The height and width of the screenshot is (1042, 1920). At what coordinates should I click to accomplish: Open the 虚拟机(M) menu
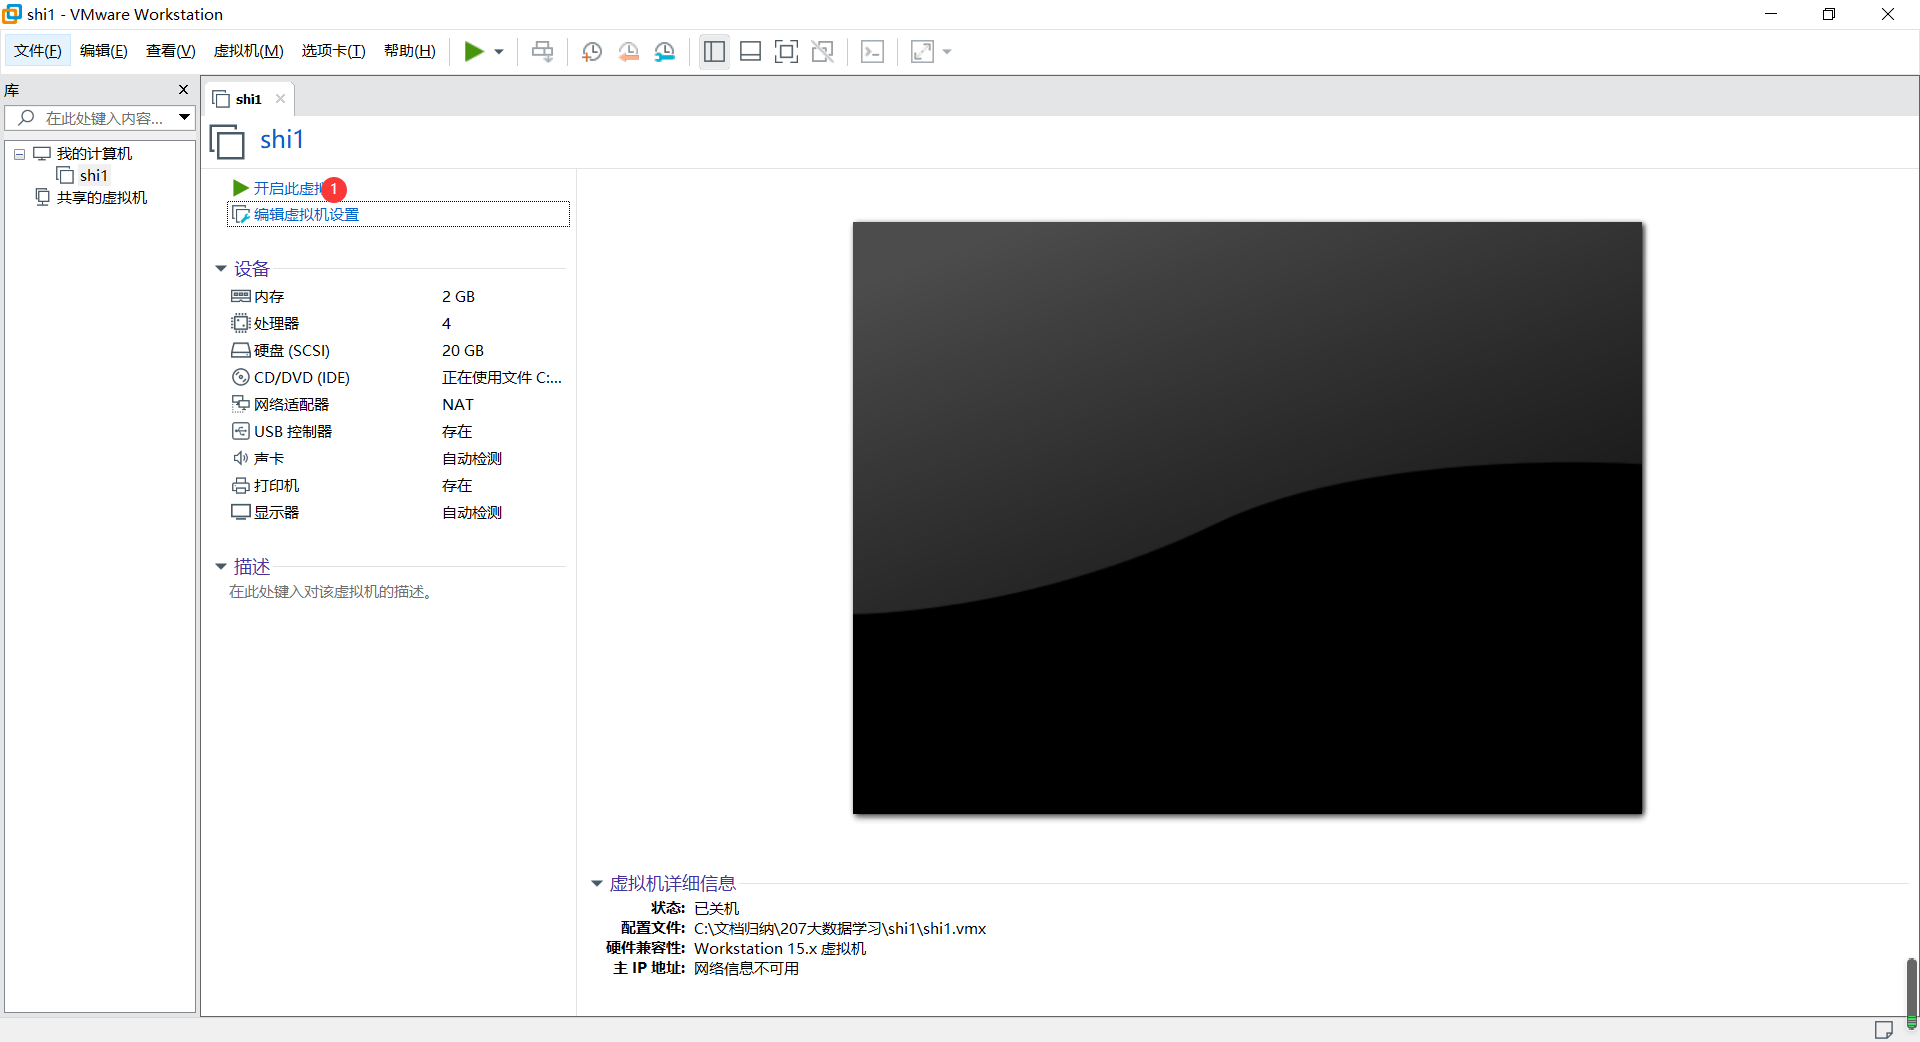click(249, 51)
